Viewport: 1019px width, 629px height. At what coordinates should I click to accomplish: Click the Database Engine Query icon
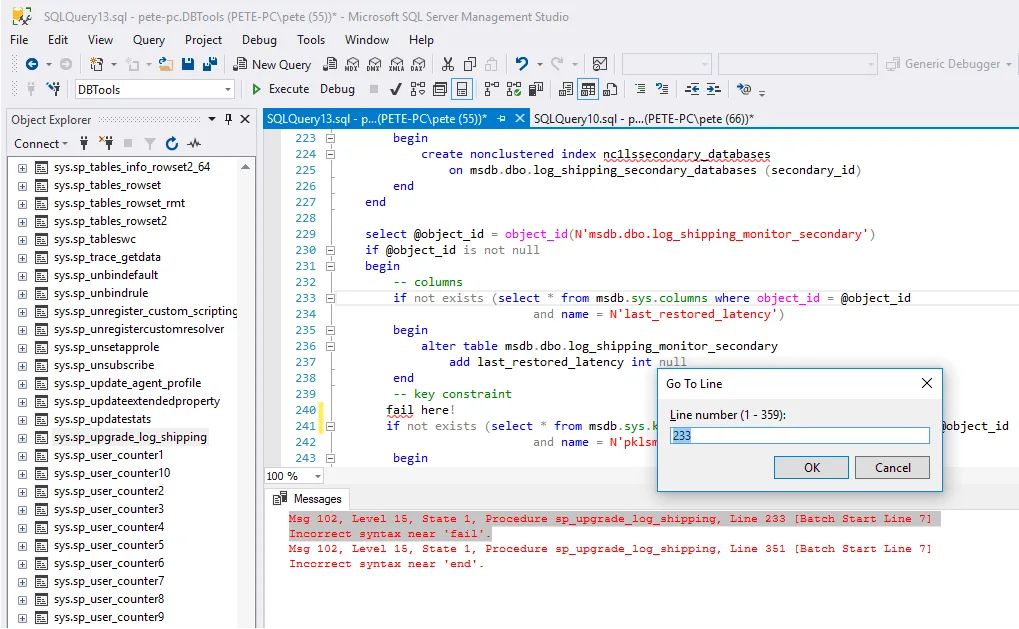pos(330,64)
